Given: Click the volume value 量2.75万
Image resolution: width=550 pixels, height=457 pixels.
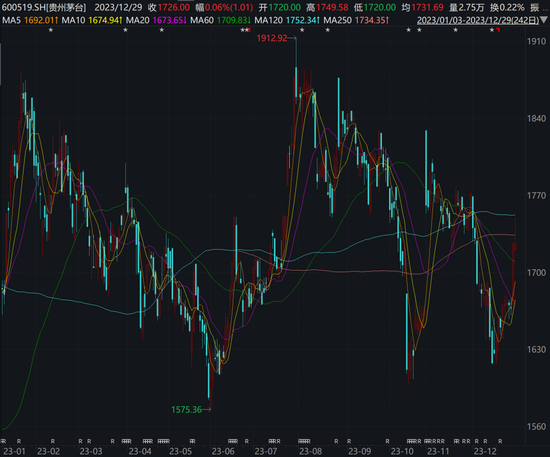Looking at the screenshot, I should point(467,7).
